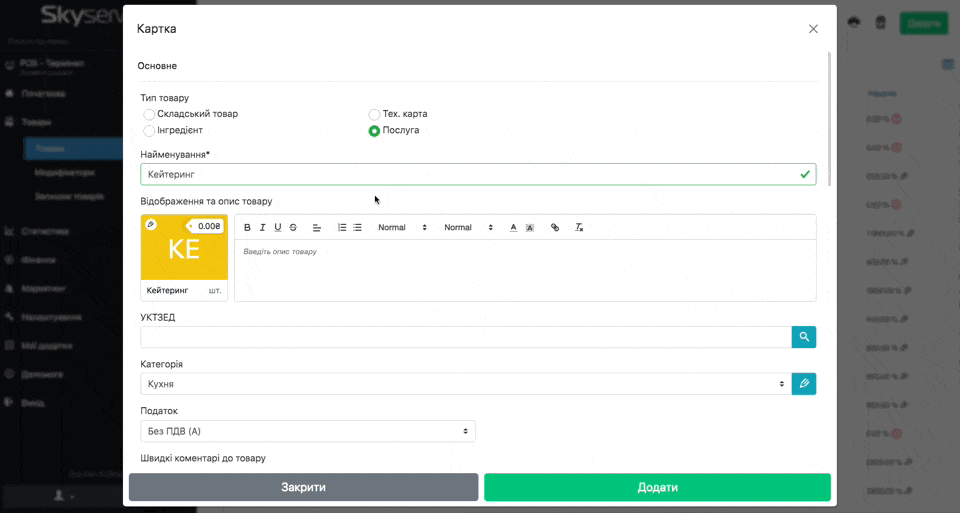Insert a bulleted list in description
This screenshot has width=960, height=513.
tap(357, 228)
